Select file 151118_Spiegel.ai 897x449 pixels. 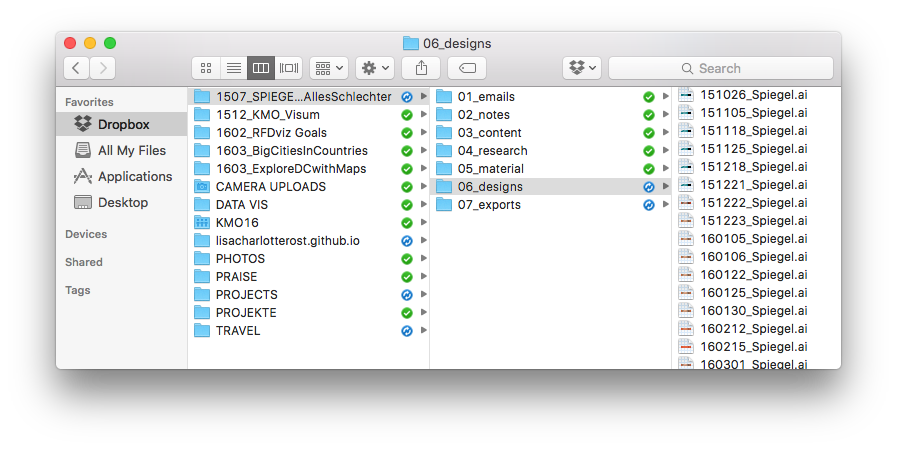[756, 130]
